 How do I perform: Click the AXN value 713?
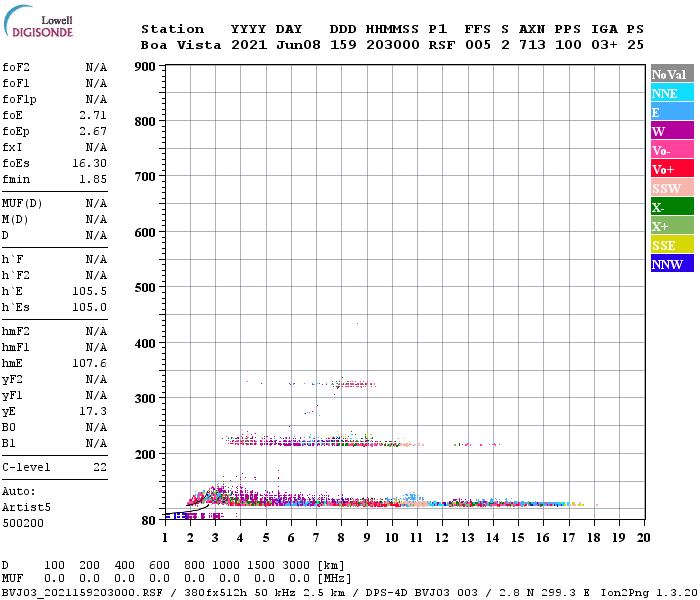[x=532, y=45]
